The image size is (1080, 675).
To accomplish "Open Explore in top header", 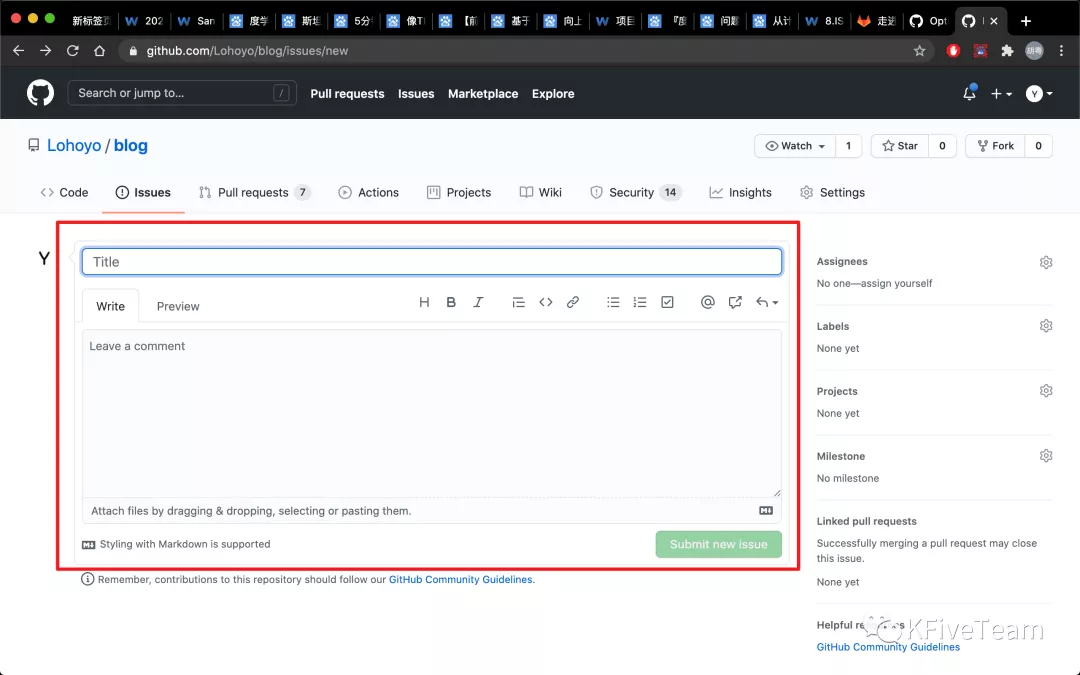I will pos(553,94).
